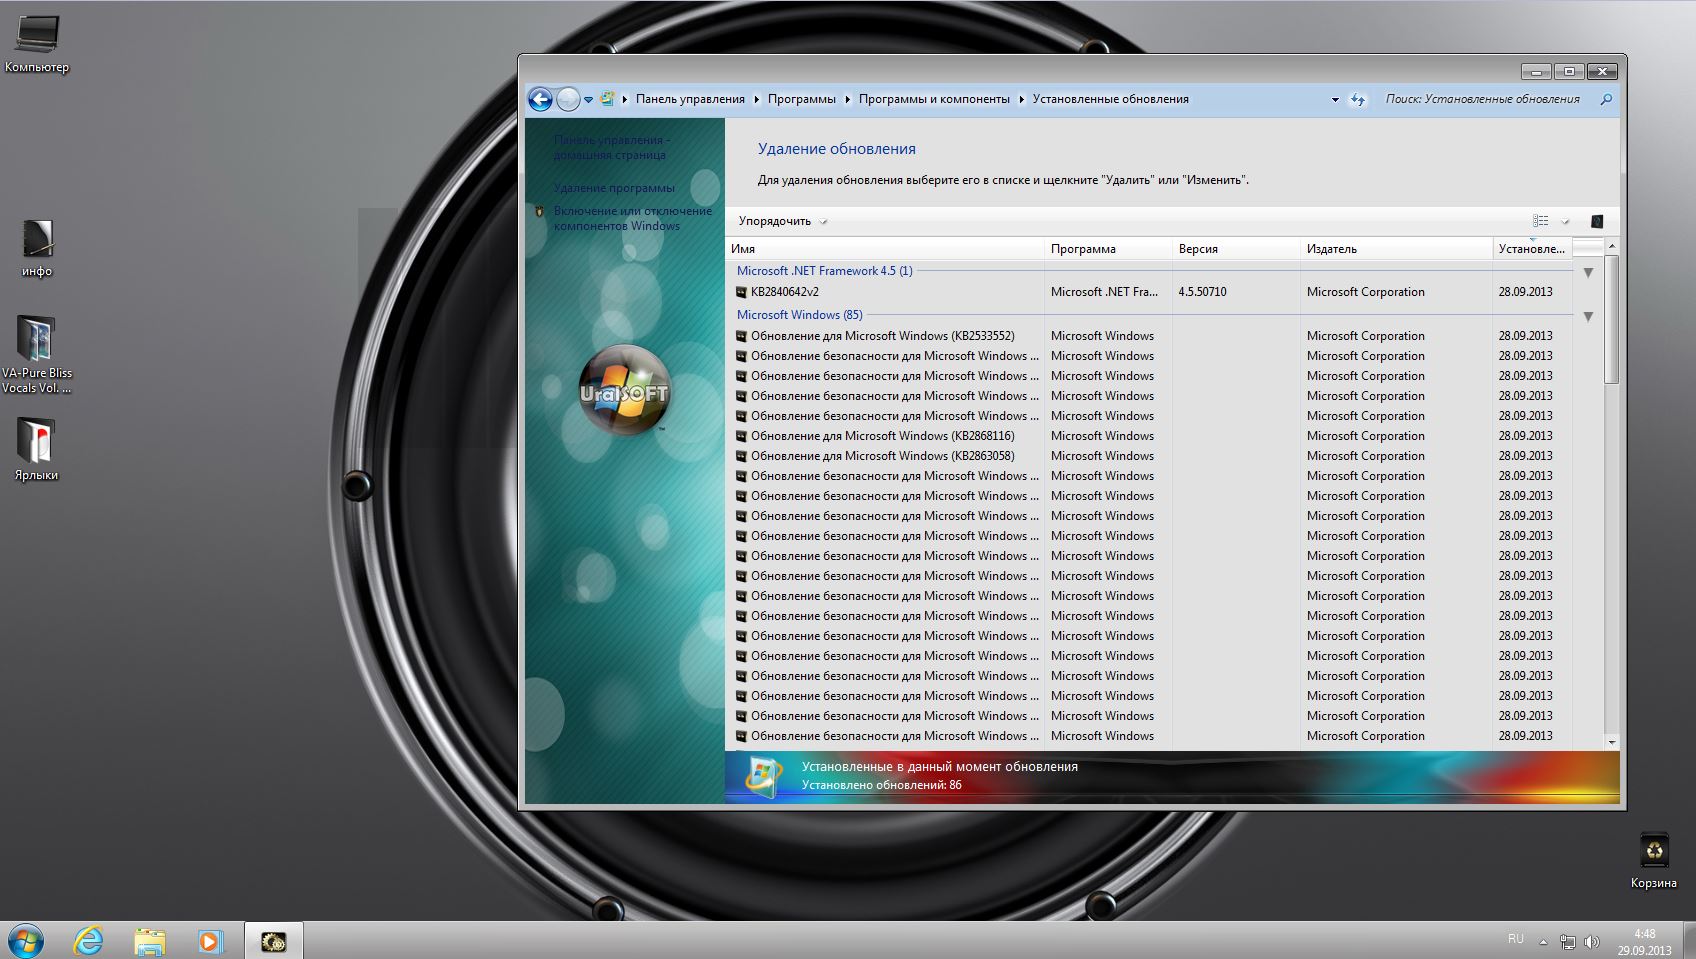Viewport: 1696px width, 959px height.
Task: Select the Microsoft .NET Framework 4.5 (1) group header
Action: click(x=825, y=271)
